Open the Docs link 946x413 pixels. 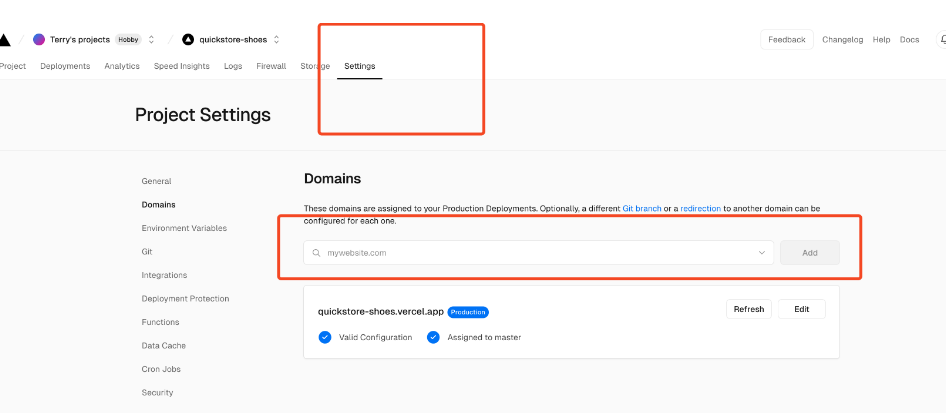909,40
